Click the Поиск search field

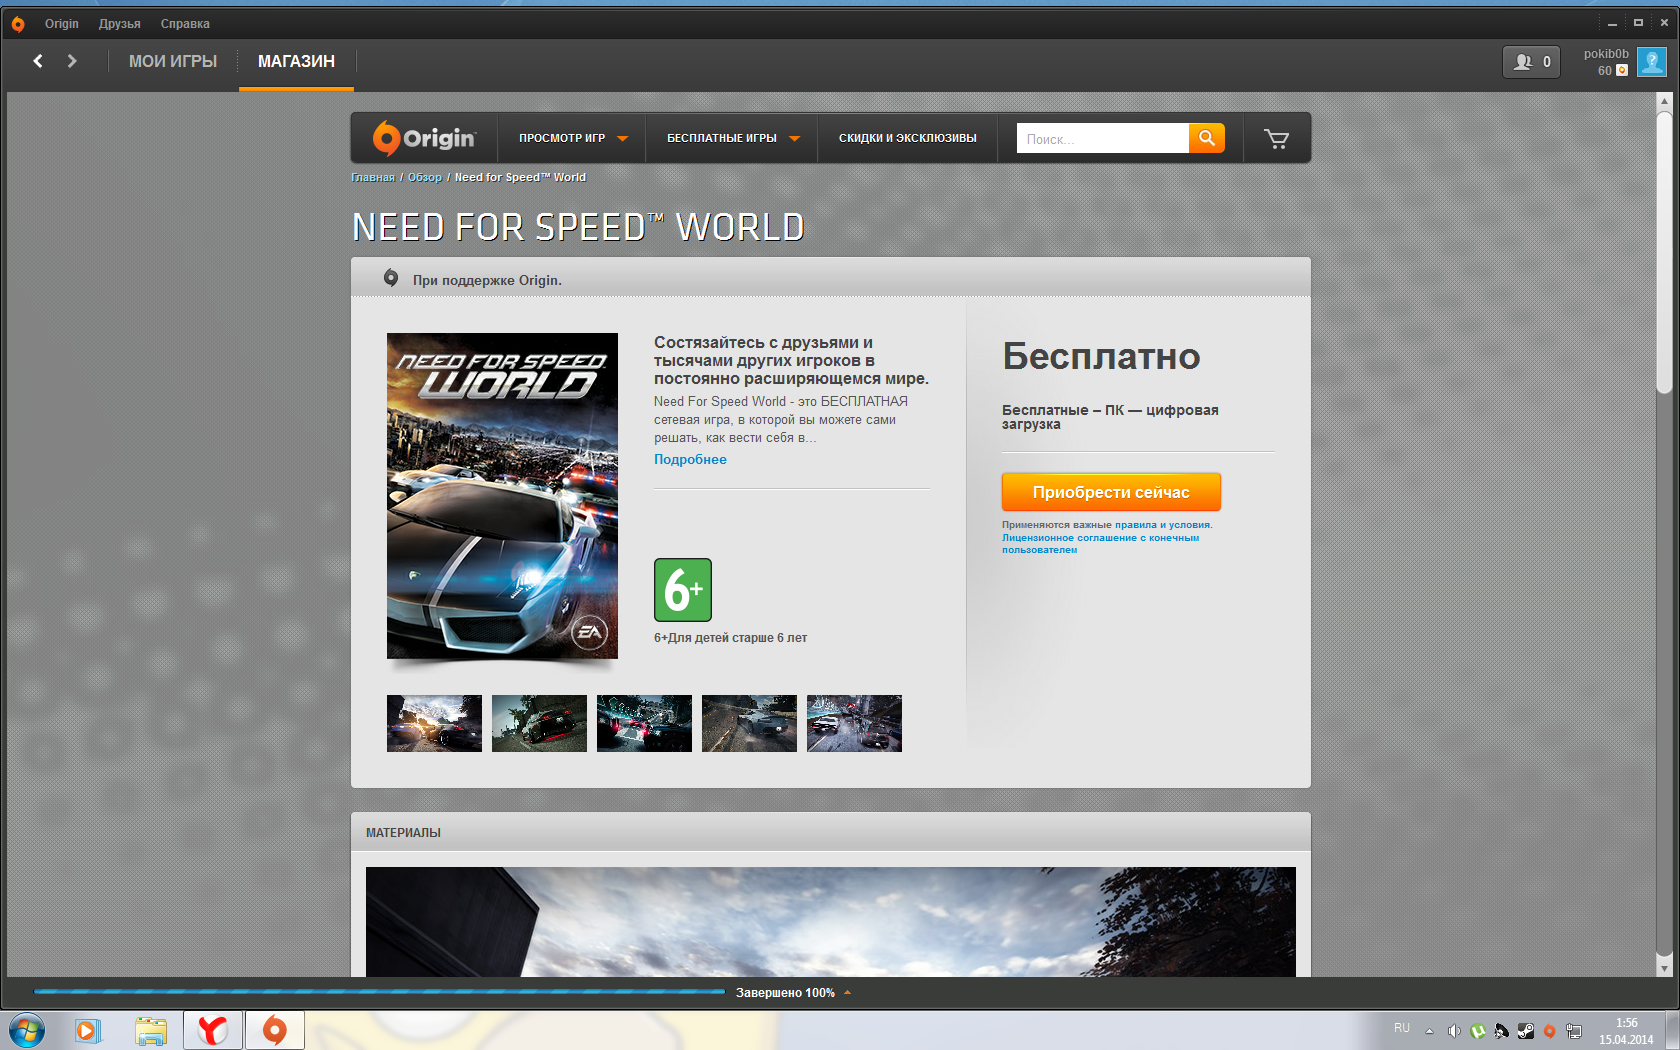coord(1101,139)
